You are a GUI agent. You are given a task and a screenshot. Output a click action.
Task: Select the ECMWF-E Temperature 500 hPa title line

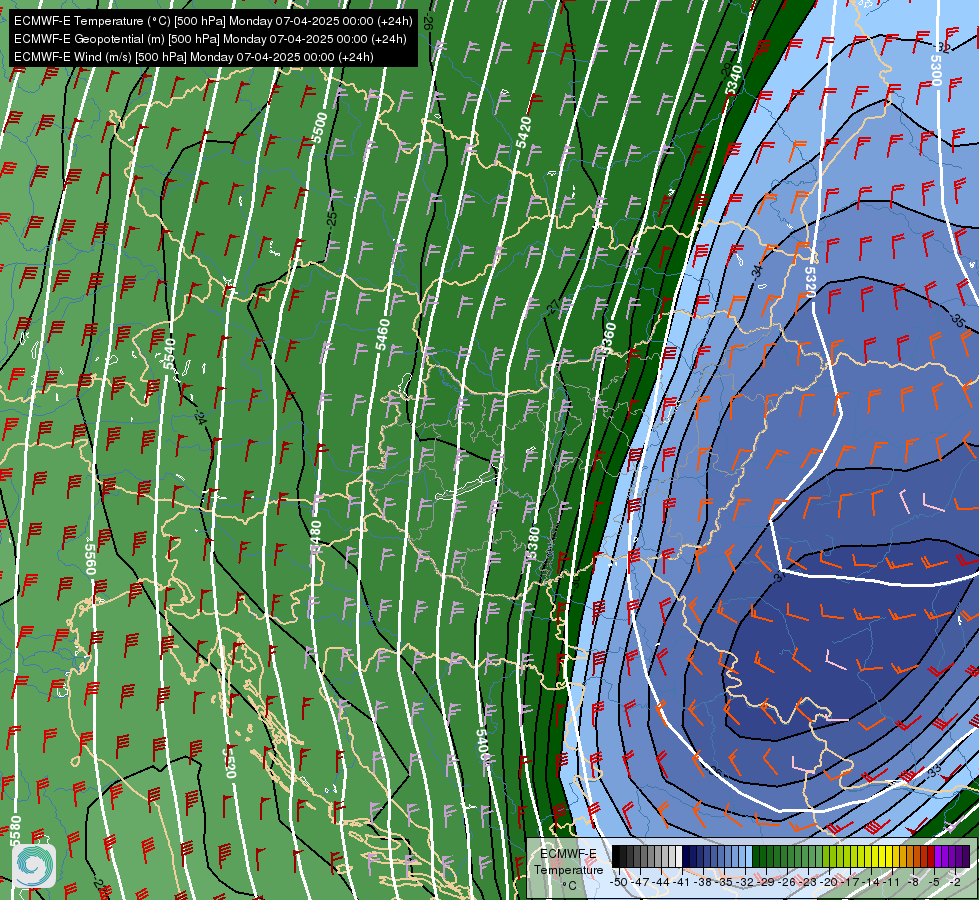(x=213, y=21)
